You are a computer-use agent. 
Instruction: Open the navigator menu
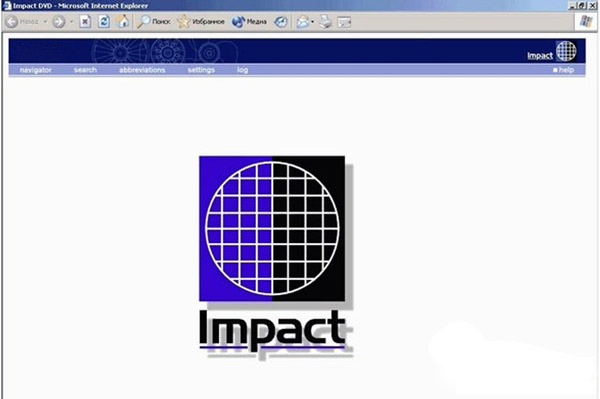point(36,70)
